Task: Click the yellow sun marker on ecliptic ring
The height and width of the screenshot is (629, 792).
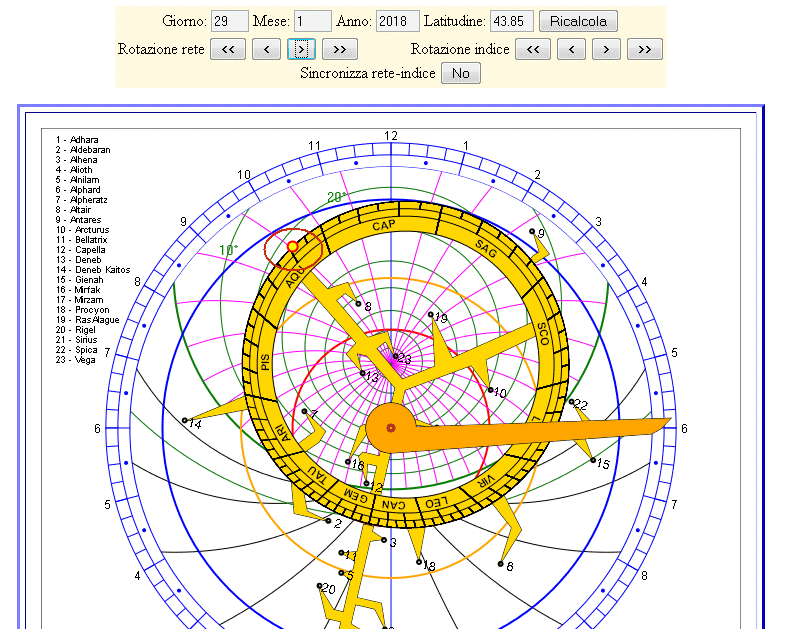Action: [293, 246]
